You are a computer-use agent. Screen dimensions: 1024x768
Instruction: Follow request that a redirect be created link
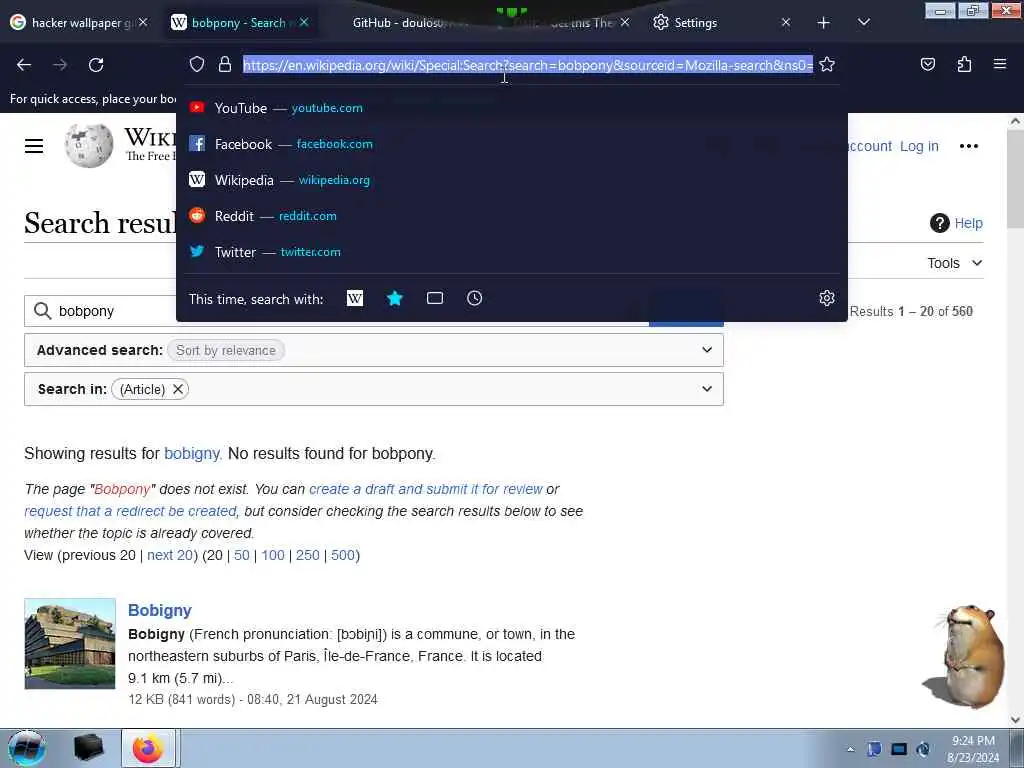pos(131,511)
